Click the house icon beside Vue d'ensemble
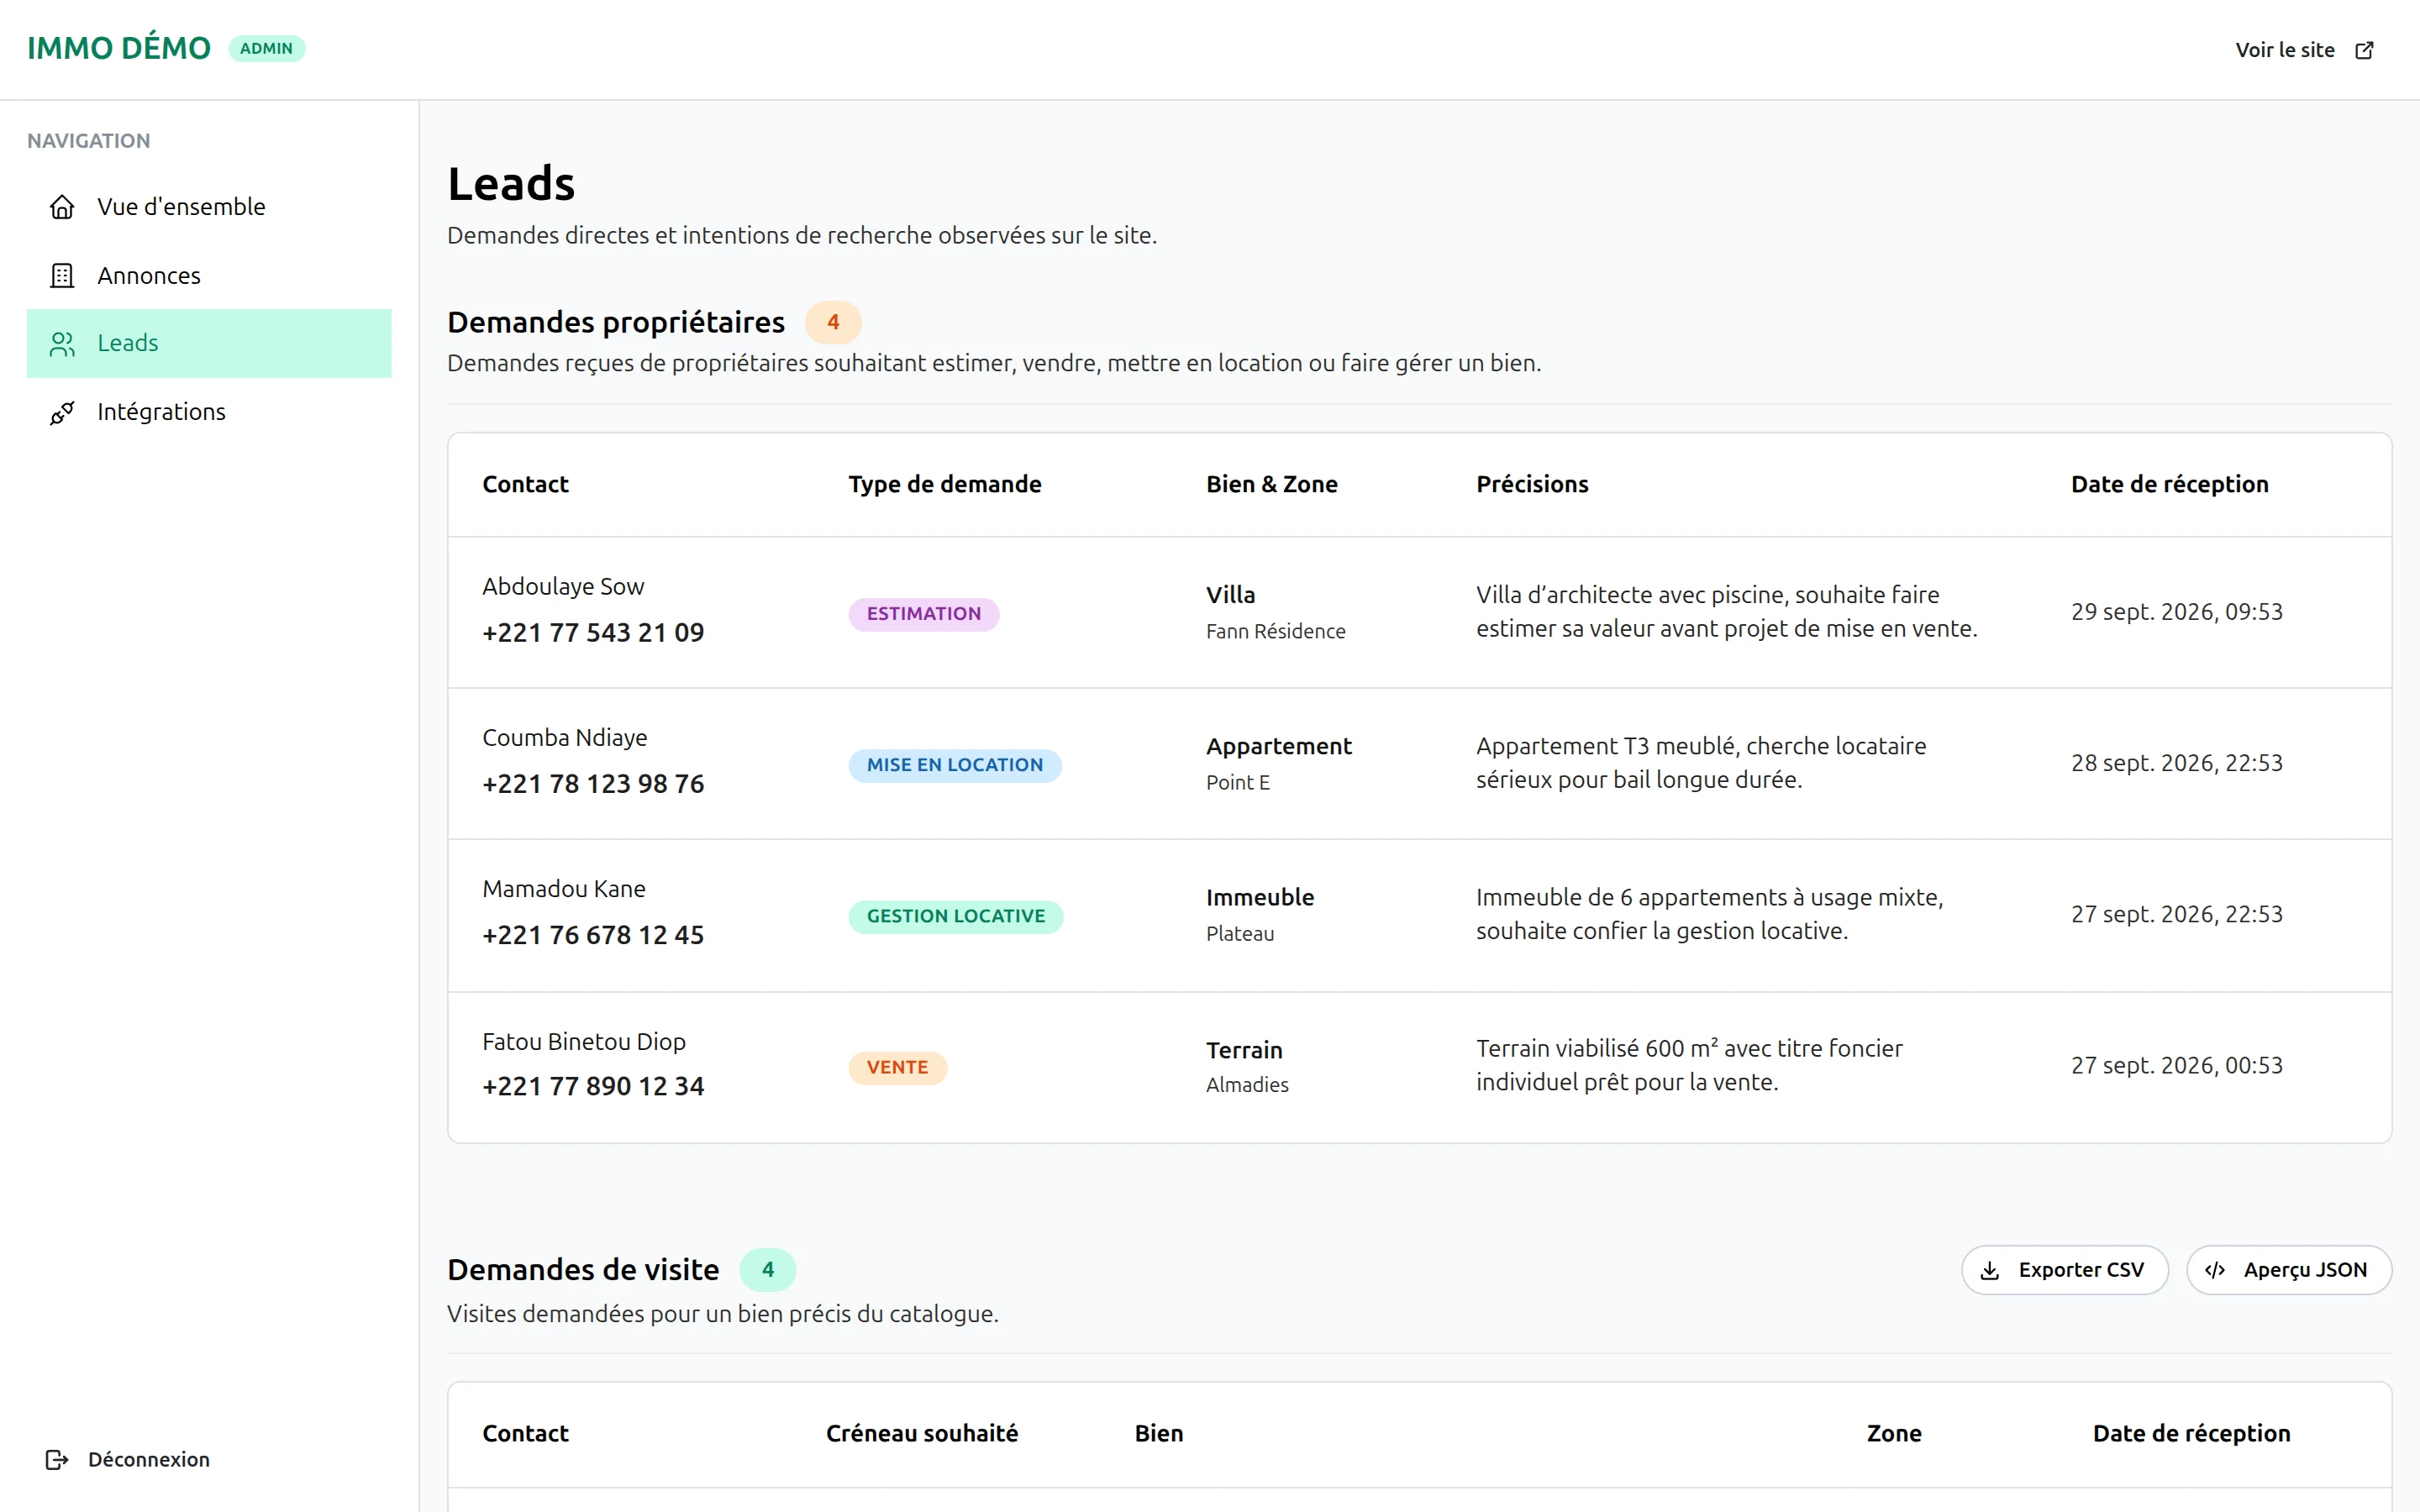The width and height of the screenshot is (2420, 1512). click(x=62, y=207)
